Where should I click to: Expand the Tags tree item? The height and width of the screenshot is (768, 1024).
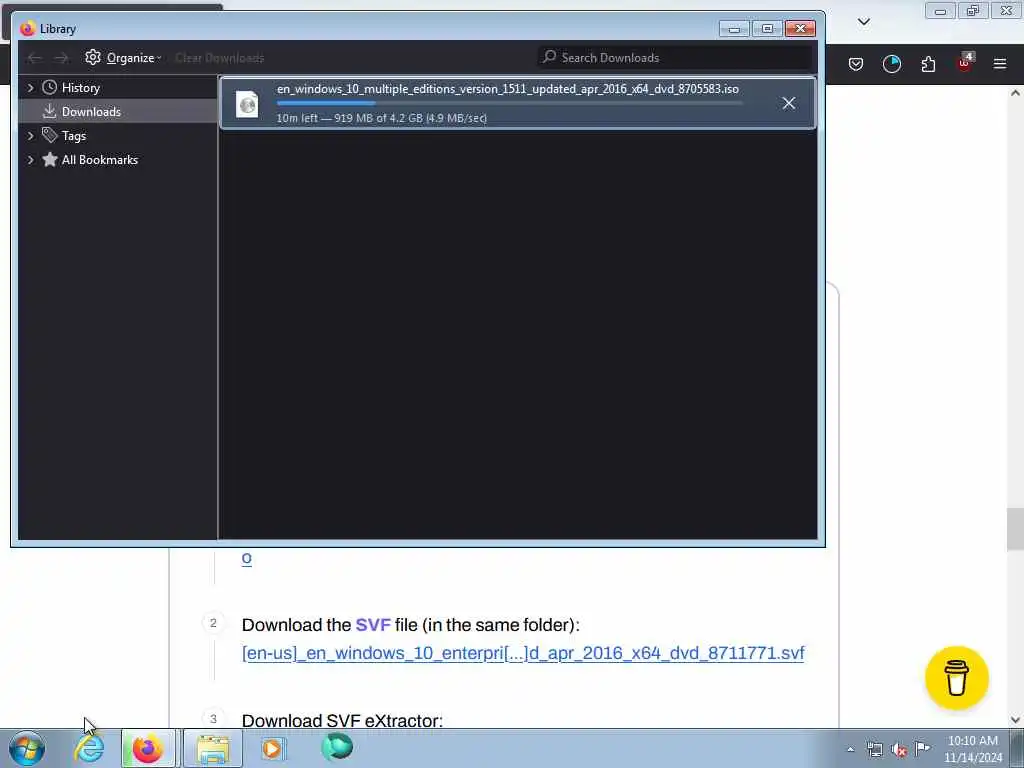[x=30, y=136]
